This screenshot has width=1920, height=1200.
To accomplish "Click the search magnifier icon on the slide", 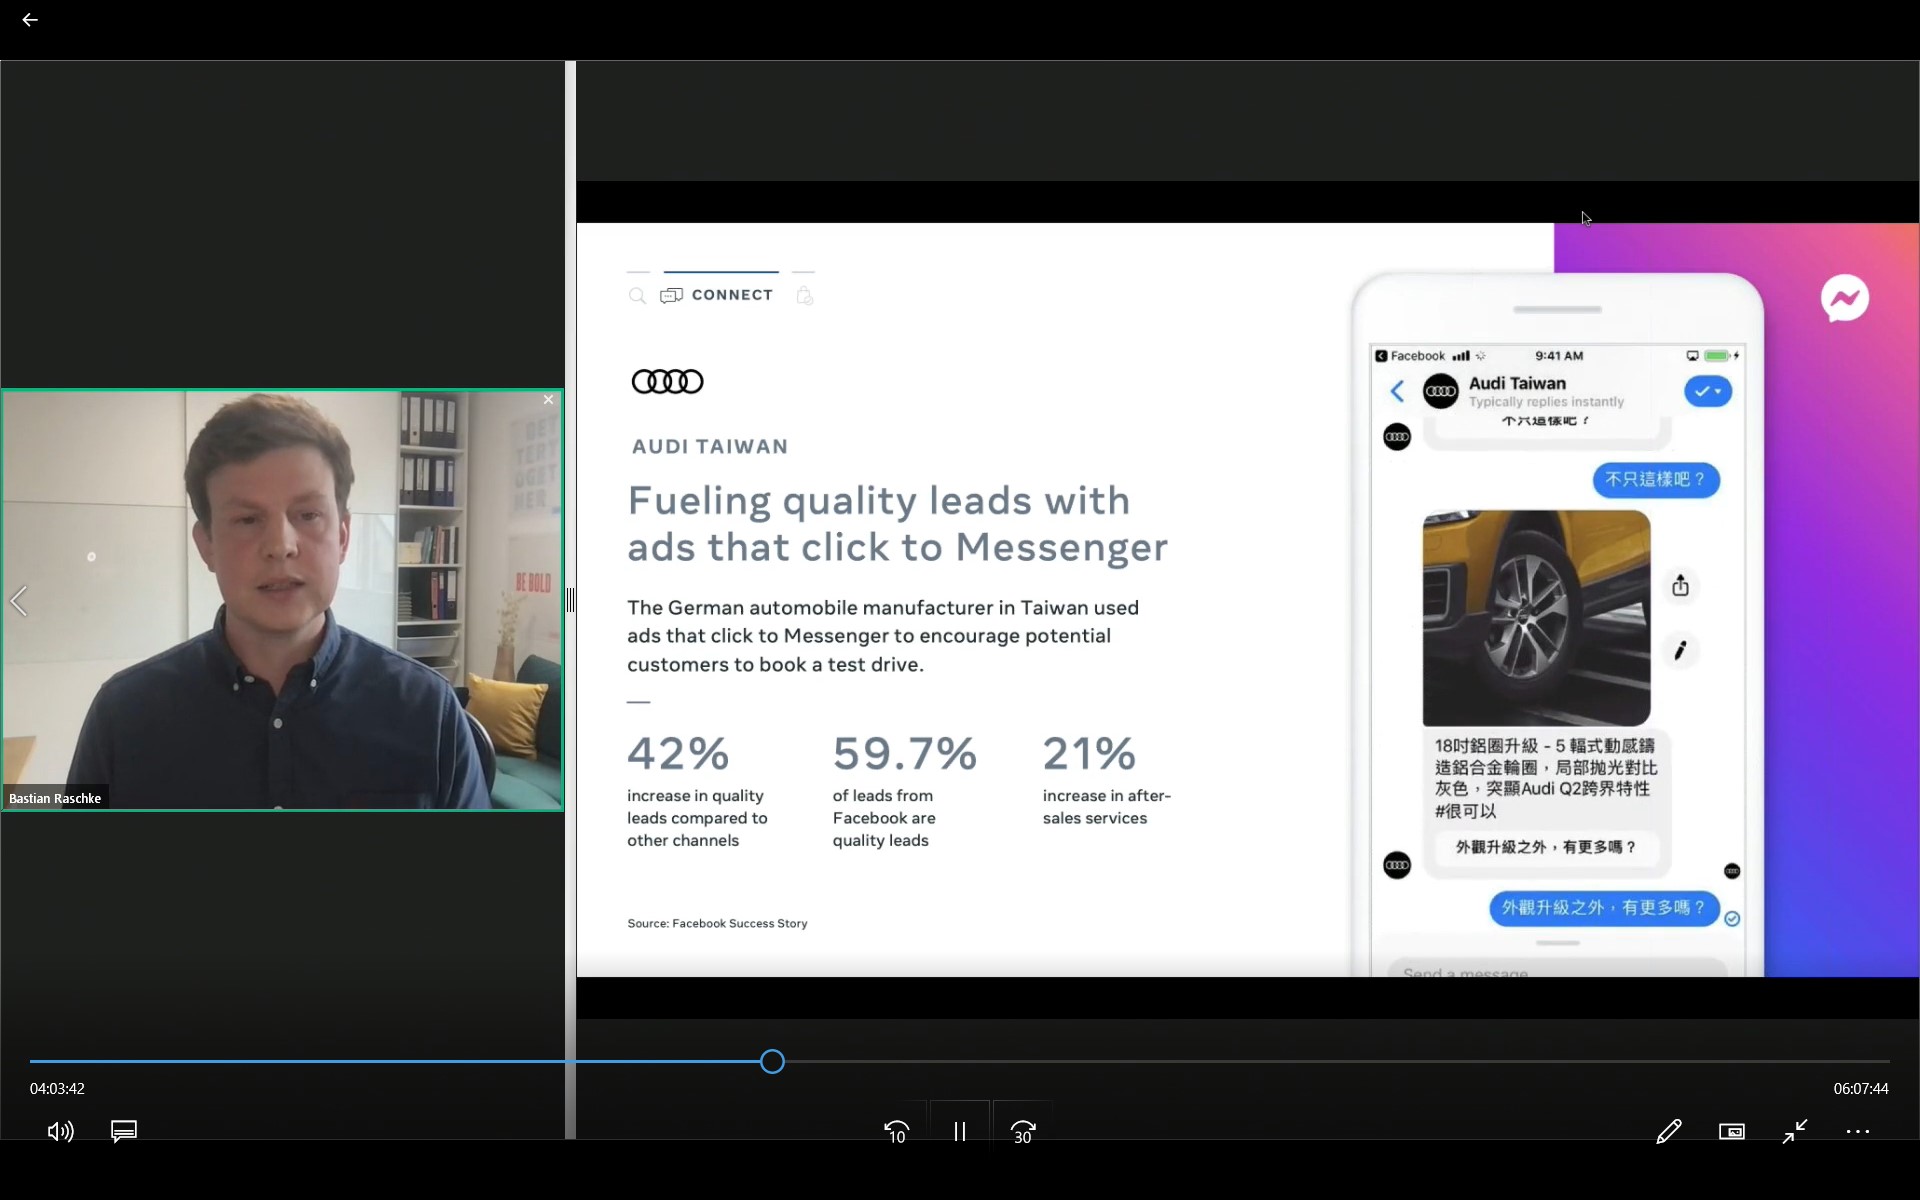I will (637, 295).
